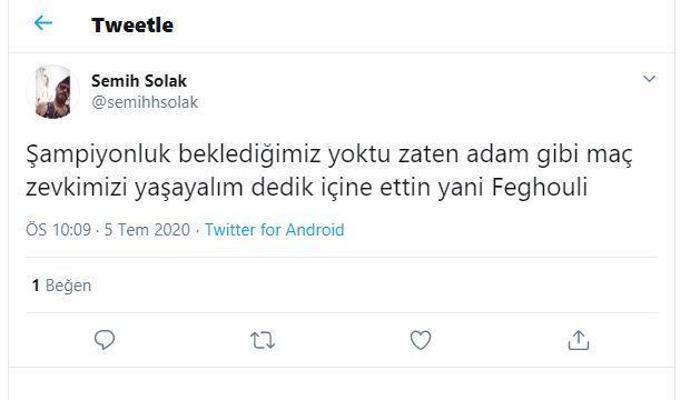Go back using the left arrow
Screen dimensions: 700x400
coord(42,24)
